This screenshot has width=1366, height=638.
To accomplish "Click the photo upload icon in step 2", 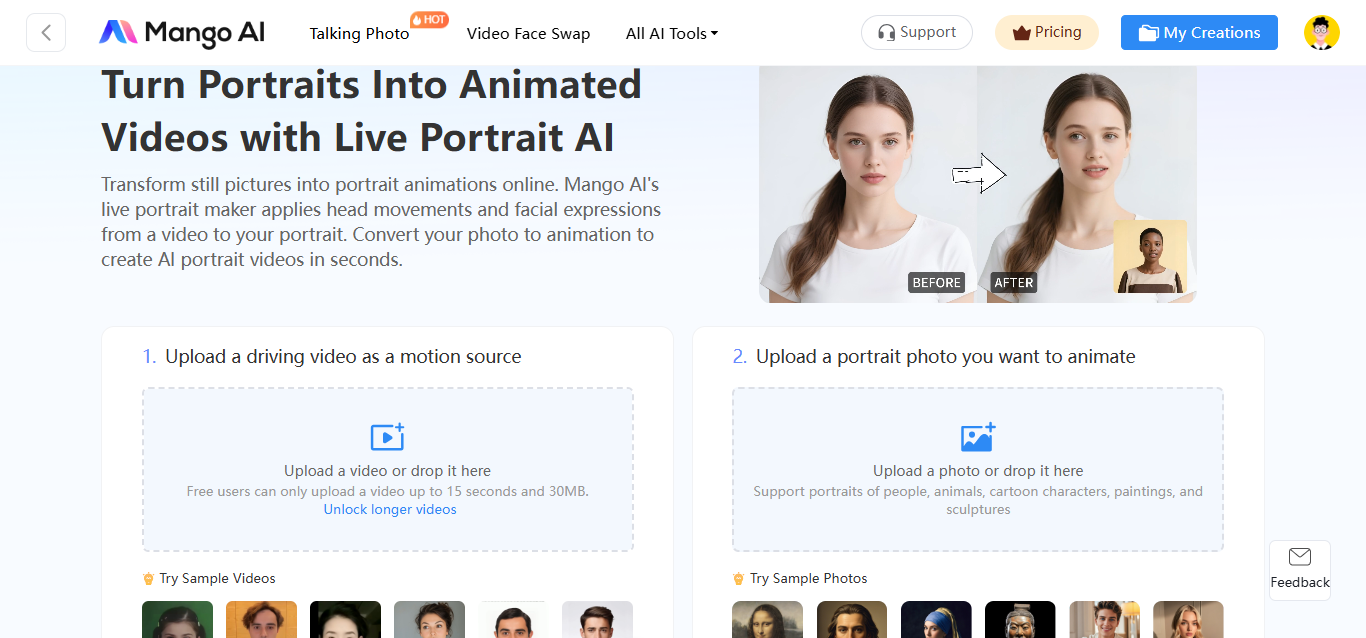I will click(x=977, y=437).
